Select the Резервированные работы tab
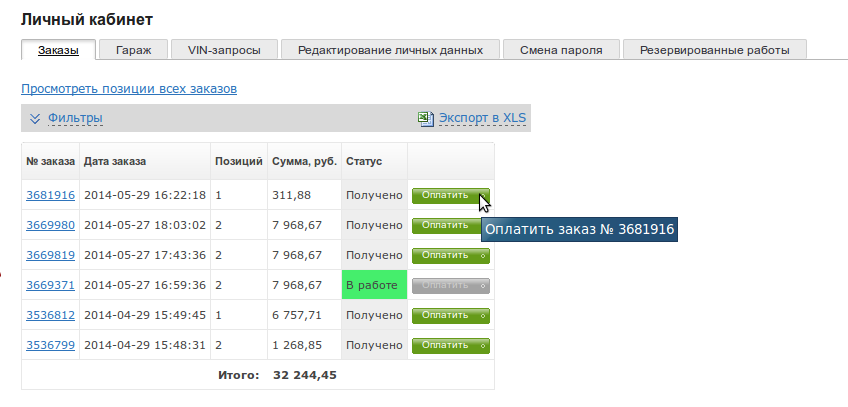Image resolution: width=848 pixels, height=407 pixels. 714,50
